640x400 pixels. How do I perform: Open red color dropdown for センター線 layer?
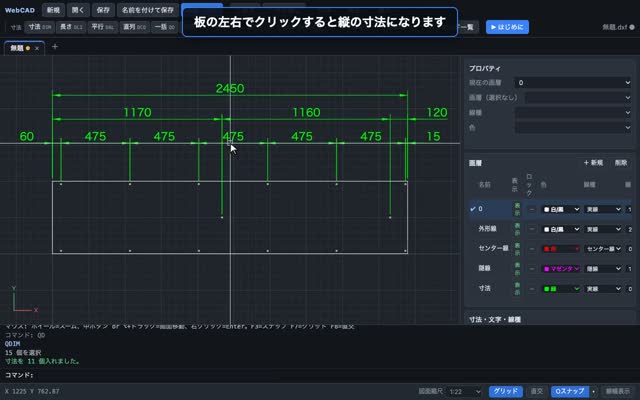[x=561, y=249]
